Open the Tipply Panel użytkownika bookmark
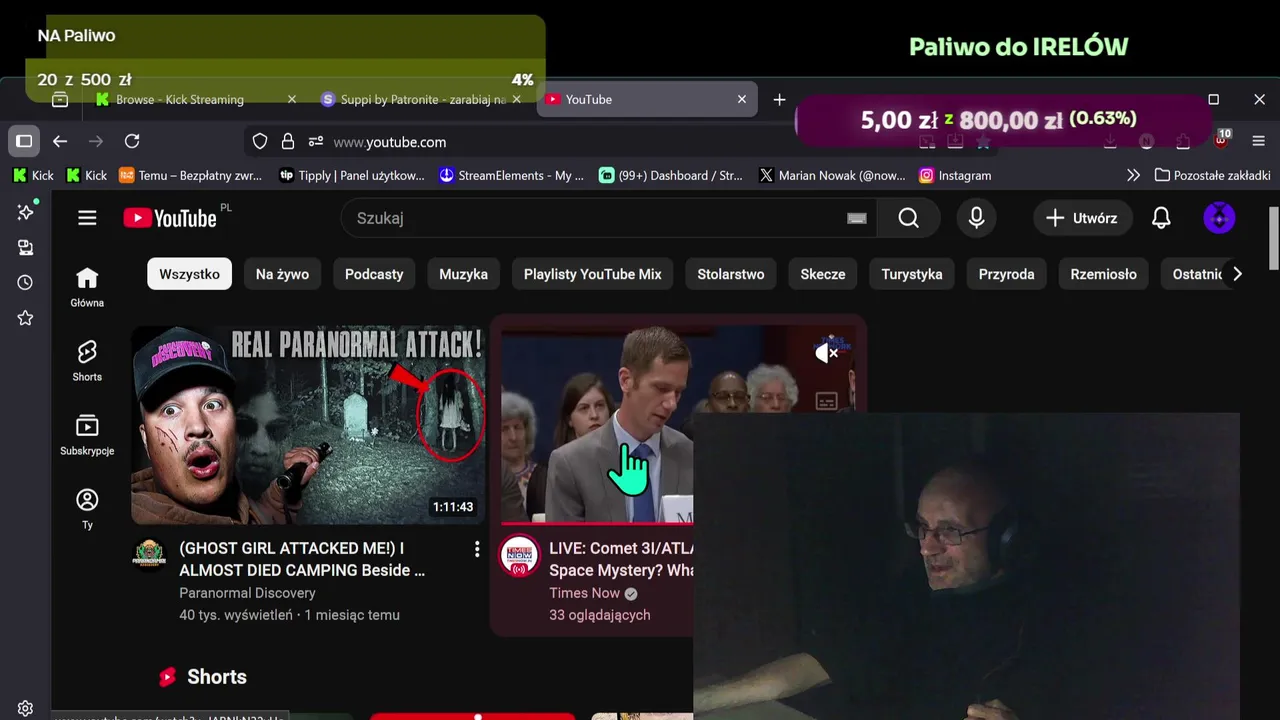Image resolution: width=1280 pixels, height=720 pixels. pos(351,175)
